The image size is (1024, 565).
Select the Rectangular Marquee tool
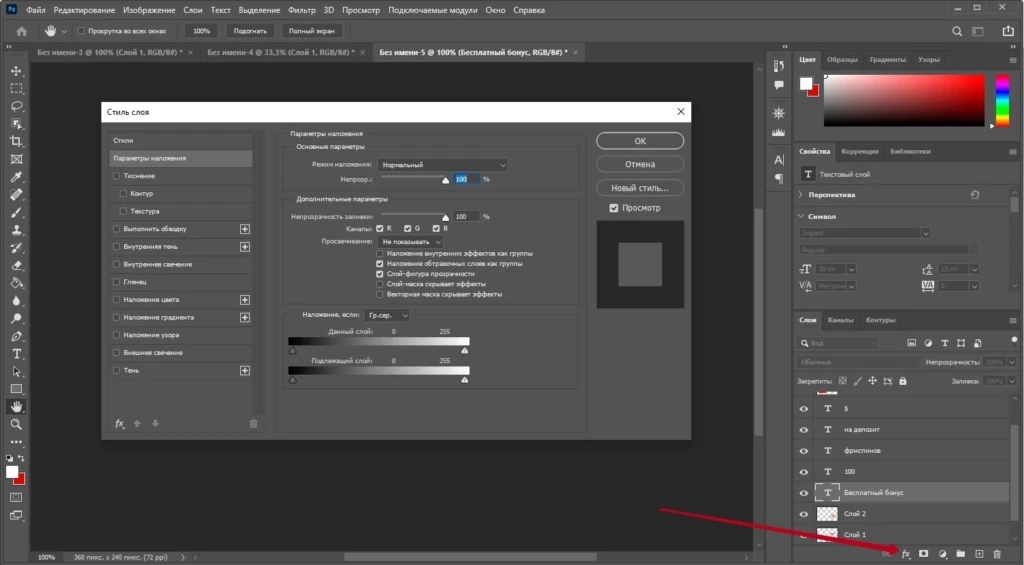[16, 88]
